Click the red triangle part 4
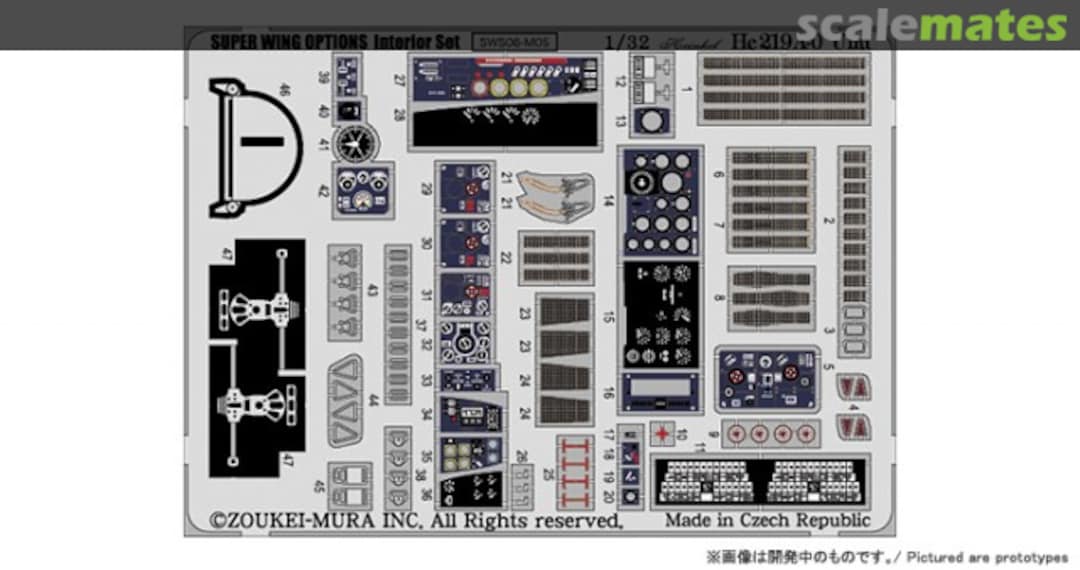The height and width of the screenshot is (570, 1080). coord(852,389)
